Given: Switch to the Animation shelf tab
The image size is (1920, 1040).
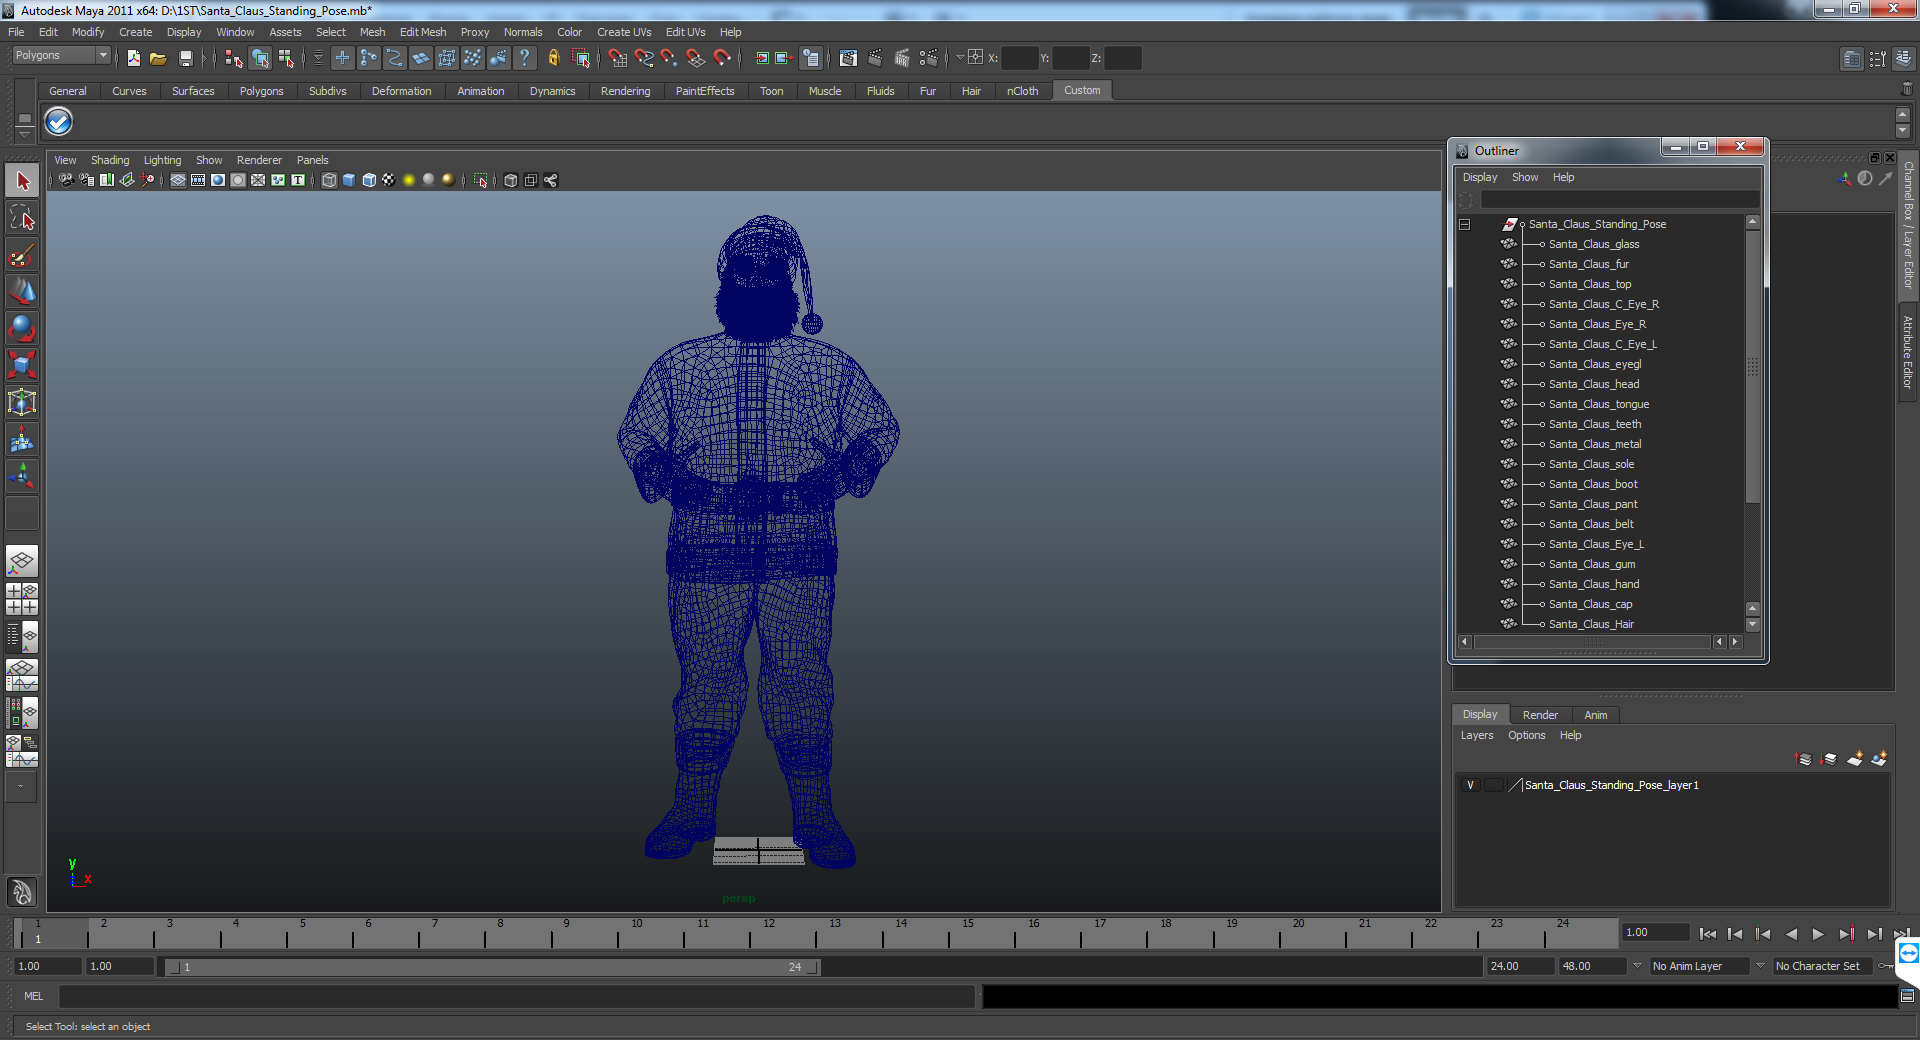Looking at the screenshot, I should pyautogui.click(x=481, y=91).
